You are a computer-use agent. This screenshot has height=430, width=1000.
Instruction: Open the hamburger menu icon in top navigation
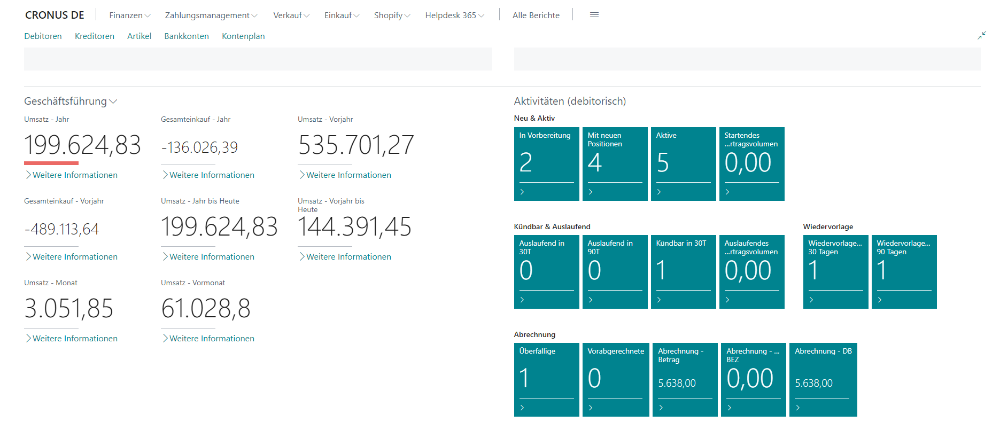pos(594,15)
